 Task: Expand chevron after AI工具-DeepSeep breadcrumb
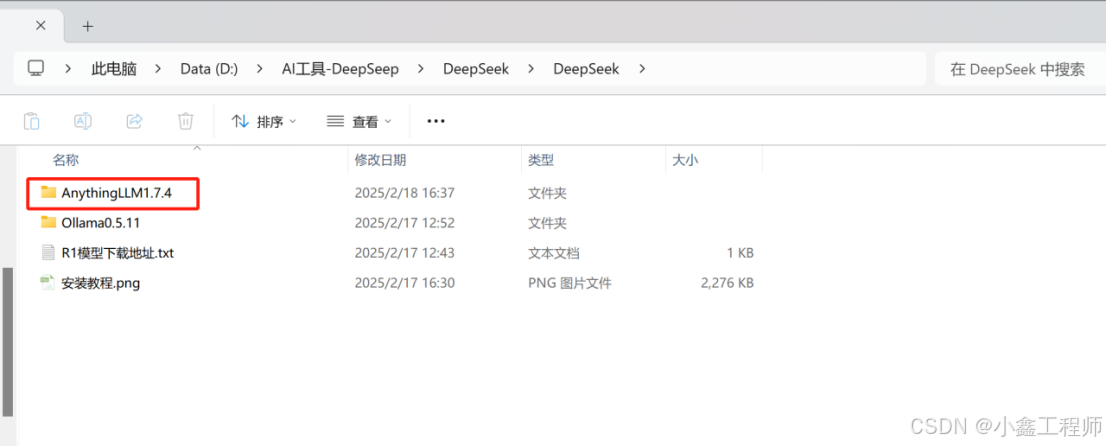point(420,68)
